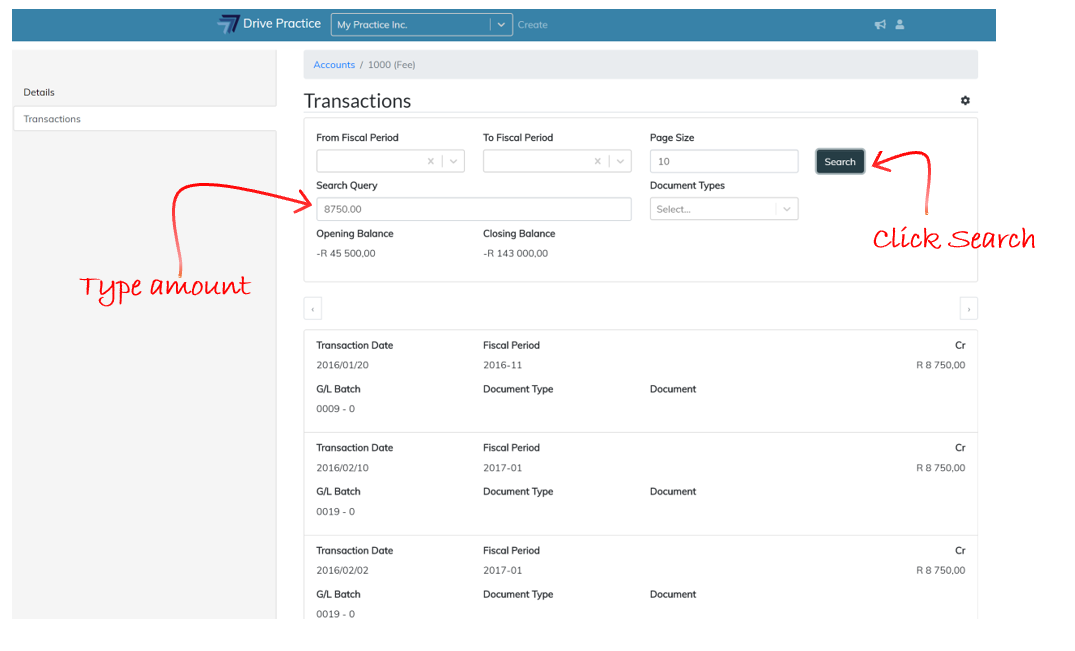
Task: Open the announcements megaphone icon
Action: tap(880, 25)
